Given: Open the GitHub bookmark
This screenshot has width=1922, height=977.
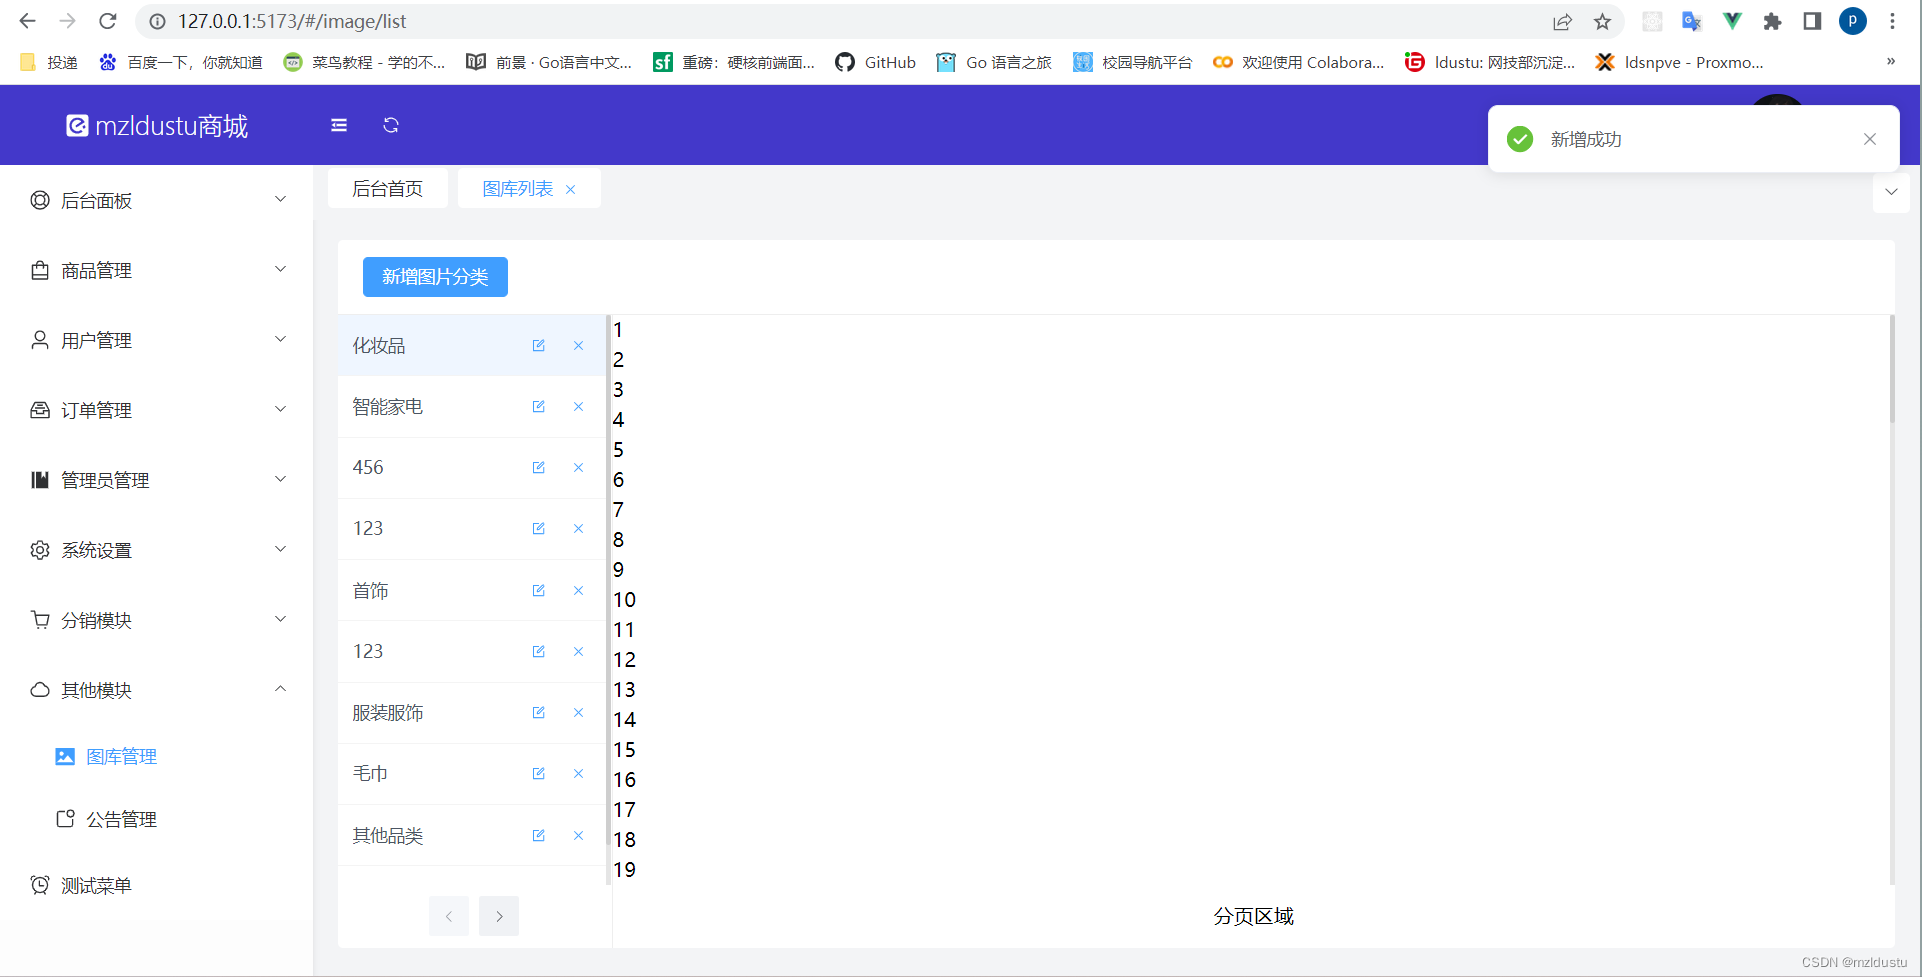Looking at the screenshot, I should coord(875,62).
